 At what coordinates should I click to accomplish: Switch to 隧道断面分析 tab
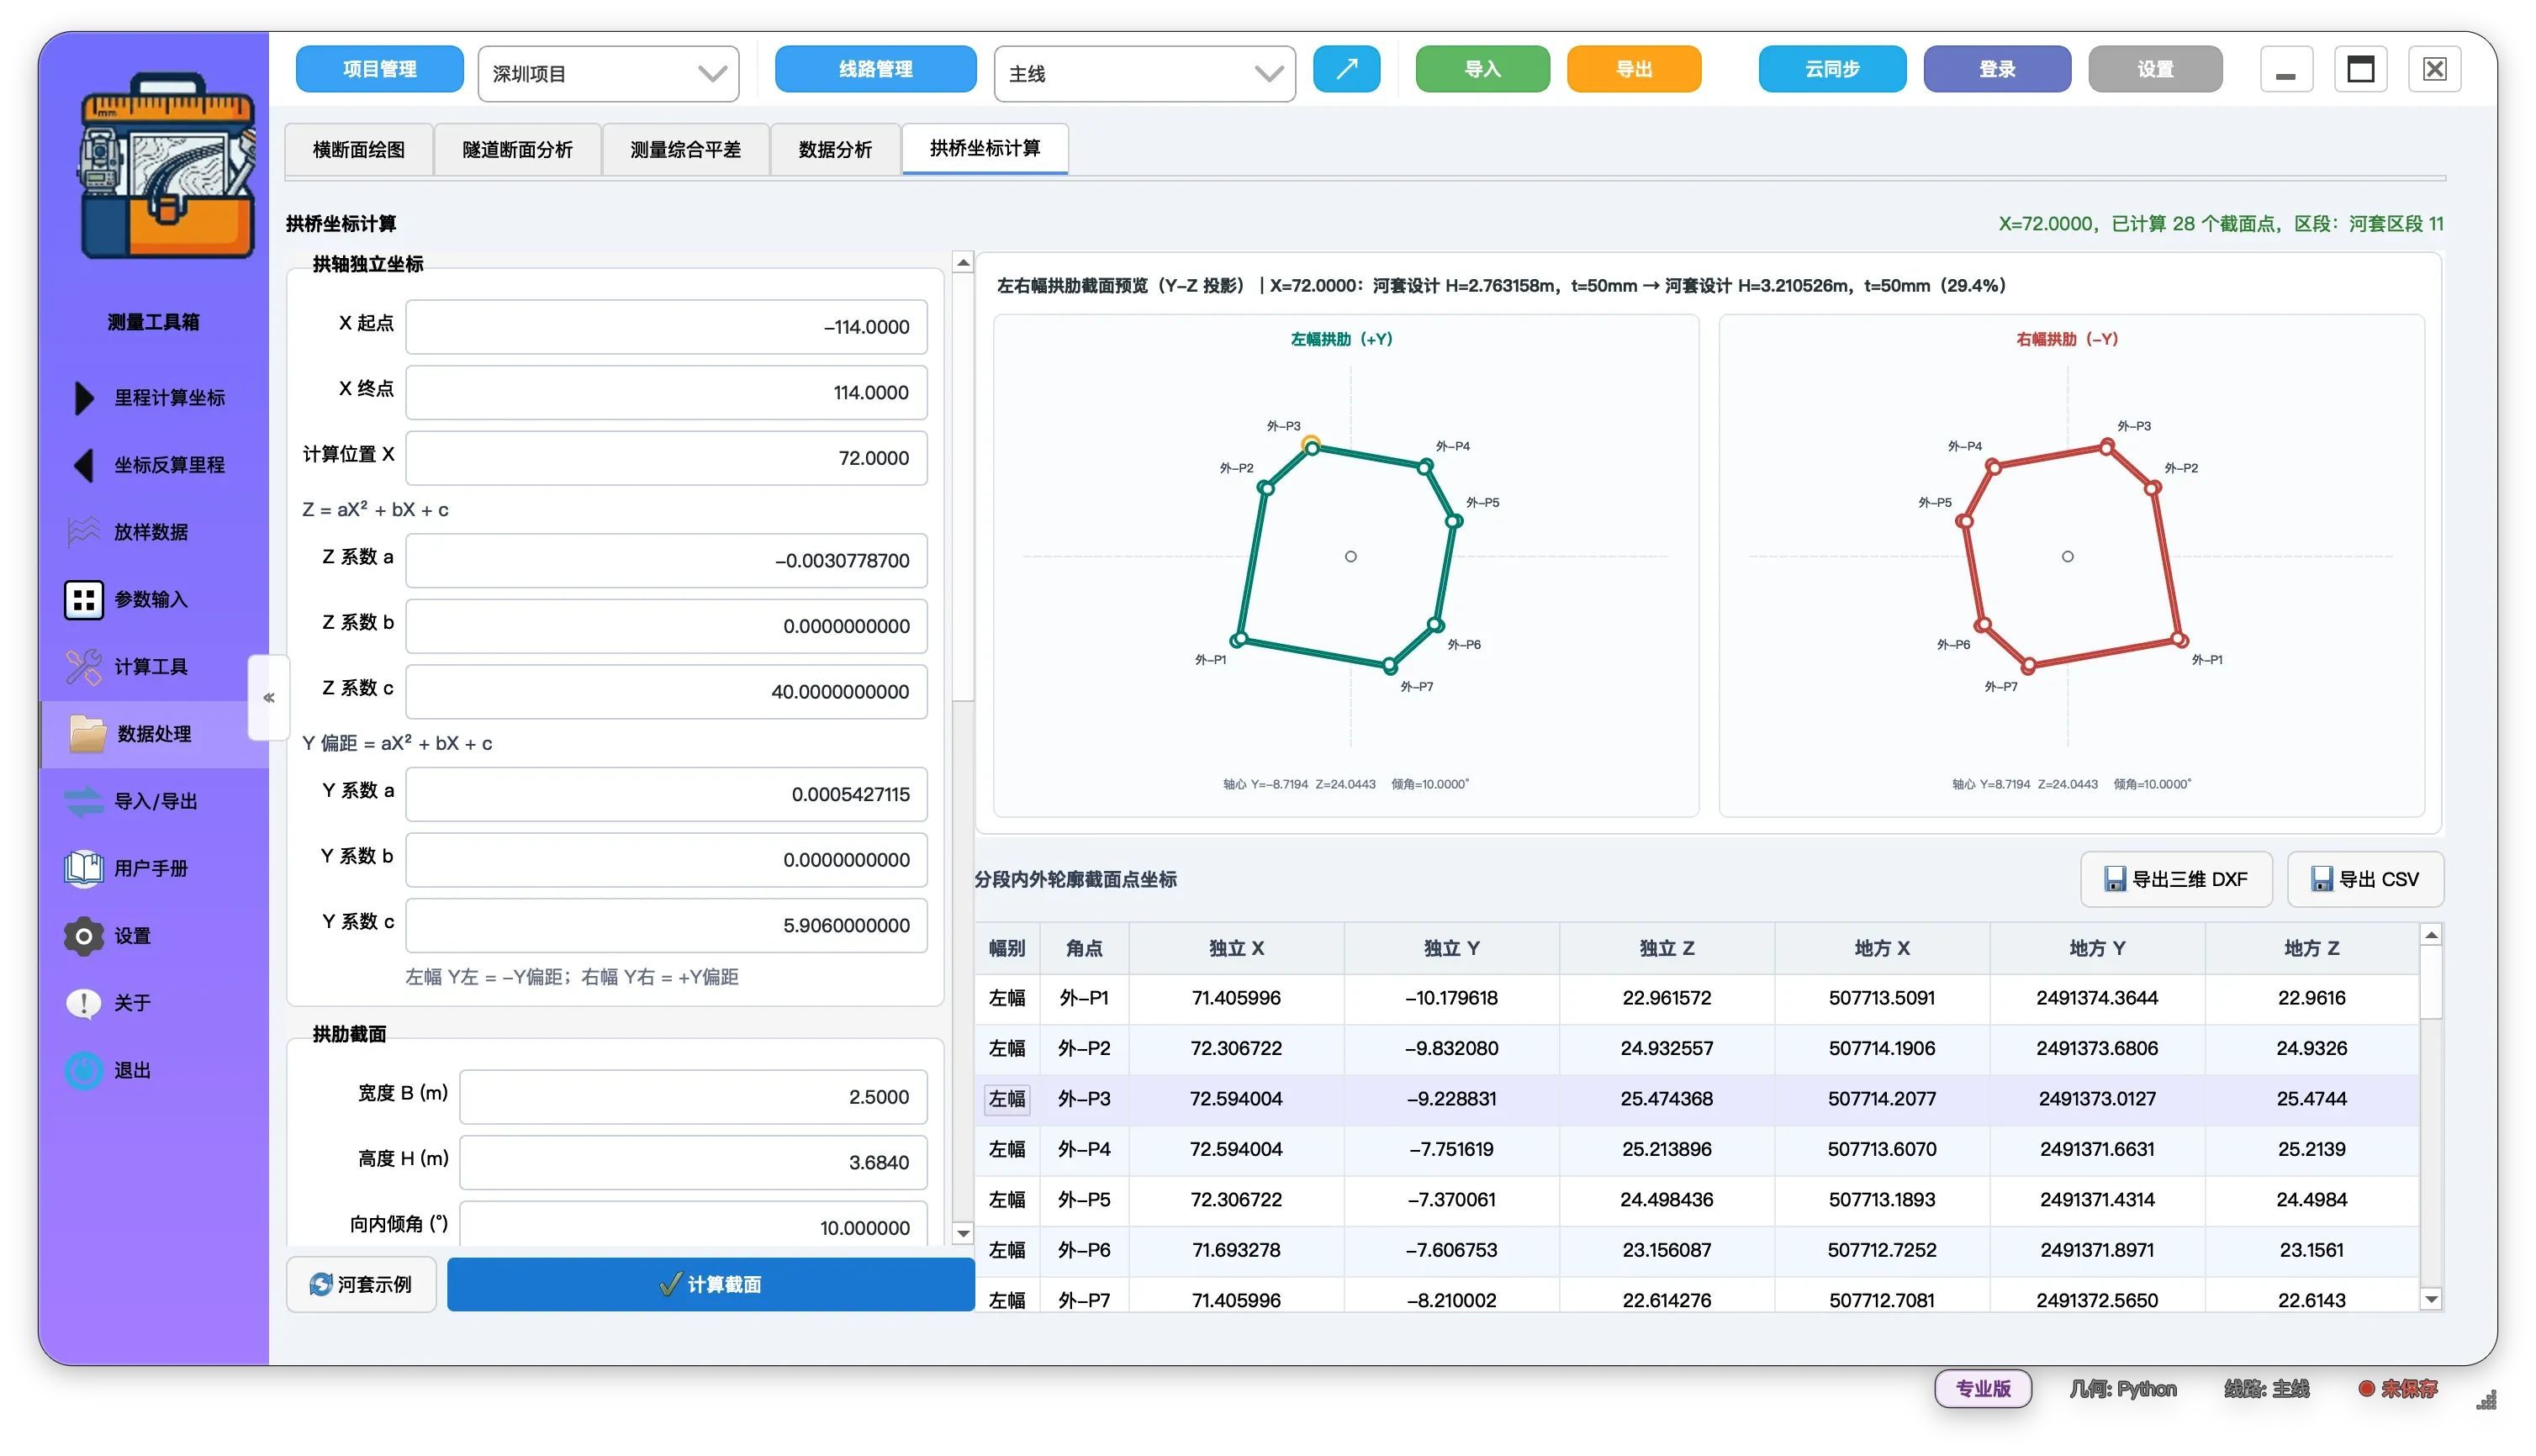pos(517,149)
